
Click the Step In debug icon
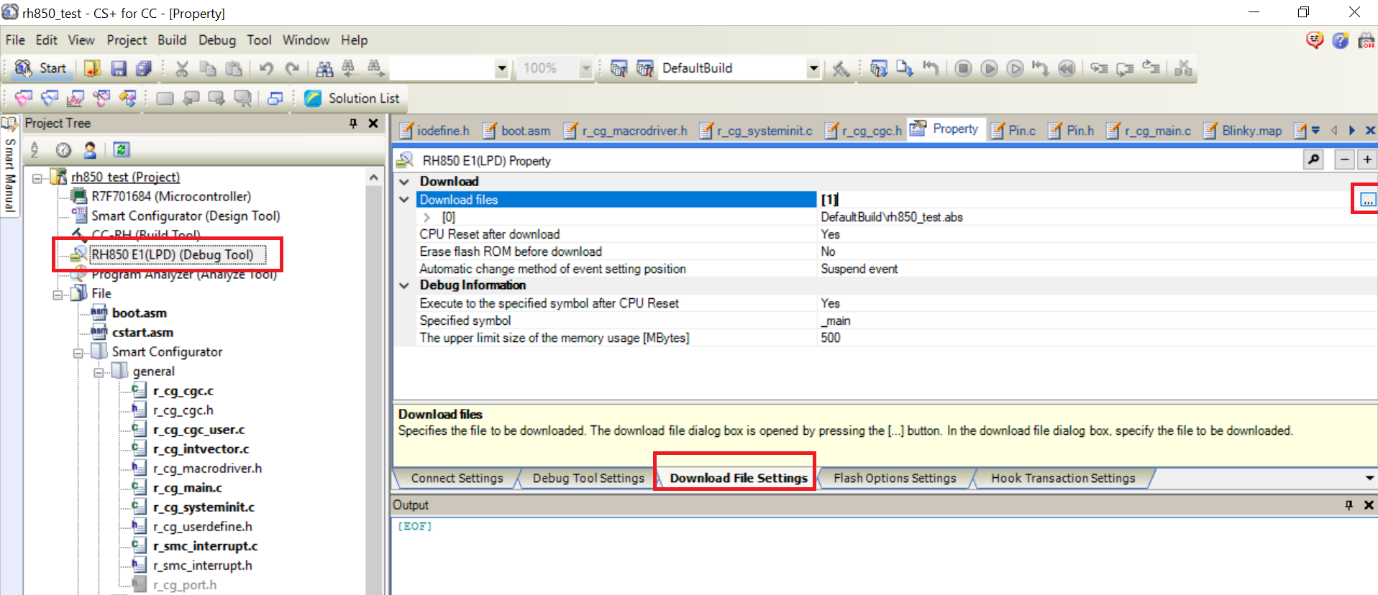1099,69
